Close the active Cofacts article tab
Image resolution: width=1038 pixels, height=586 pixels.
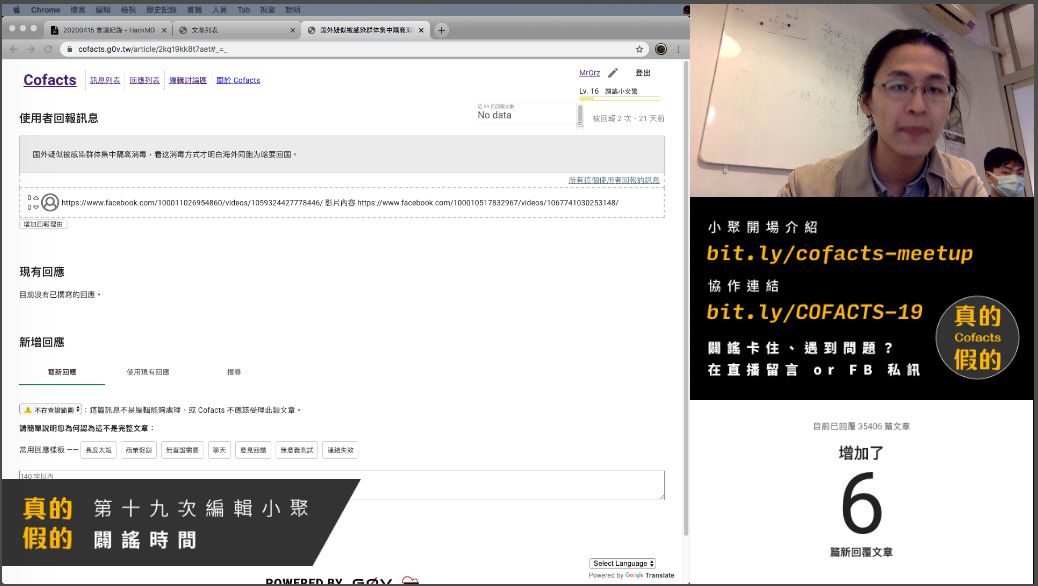(421, 30)
